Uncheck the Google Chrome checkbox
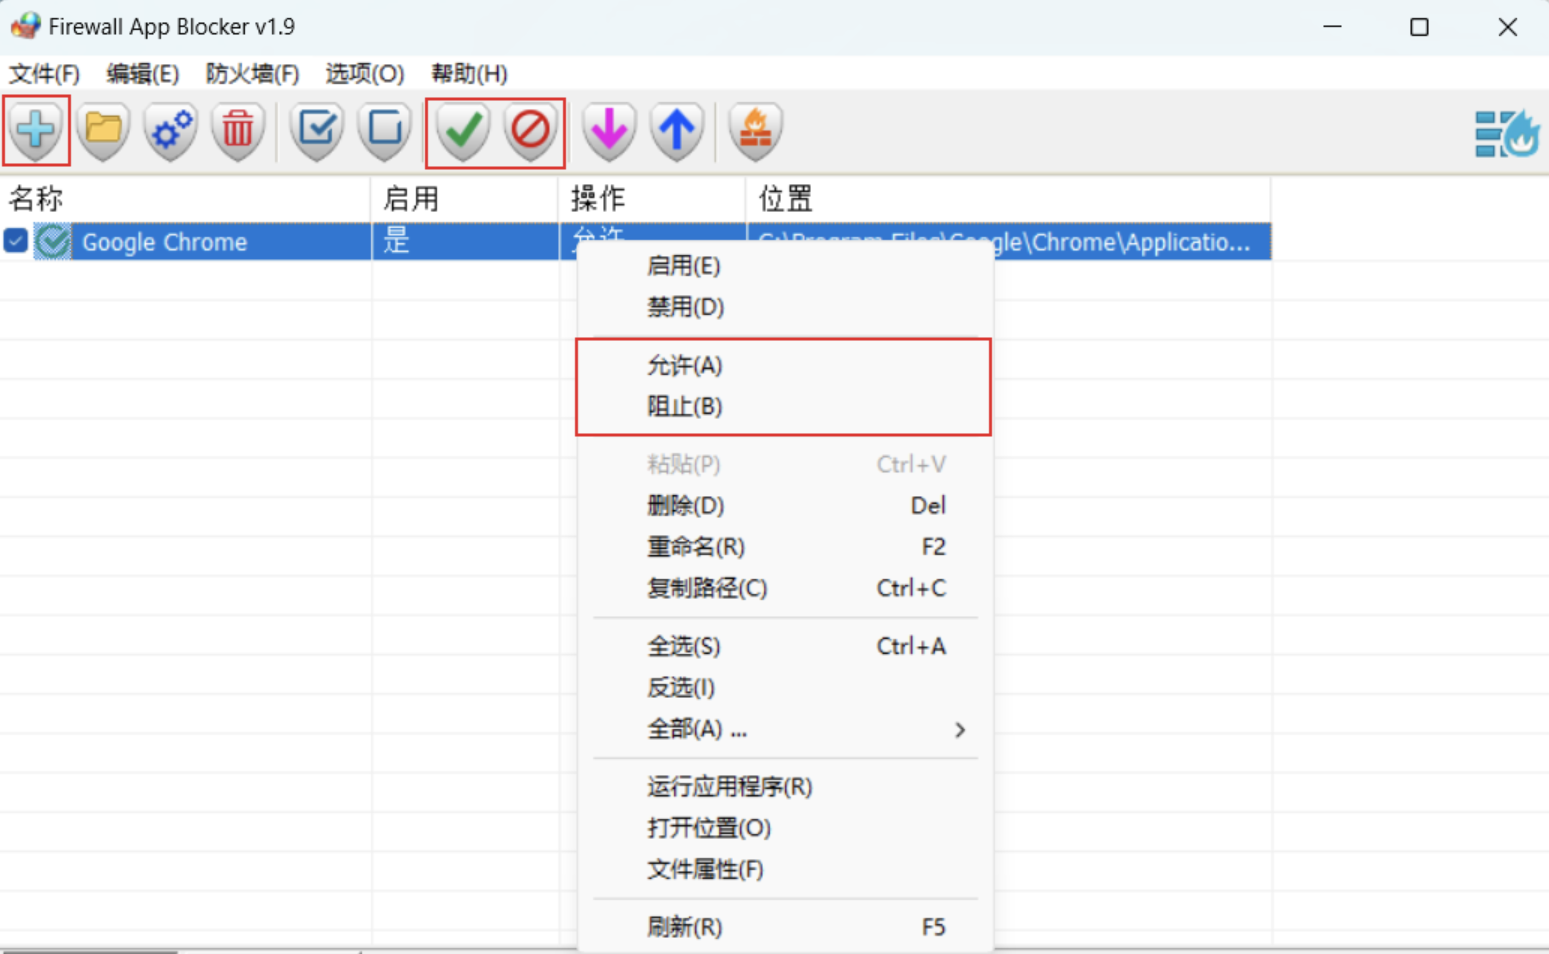Viewport: 1549px width, 954px height. click(x=15, y=241)
